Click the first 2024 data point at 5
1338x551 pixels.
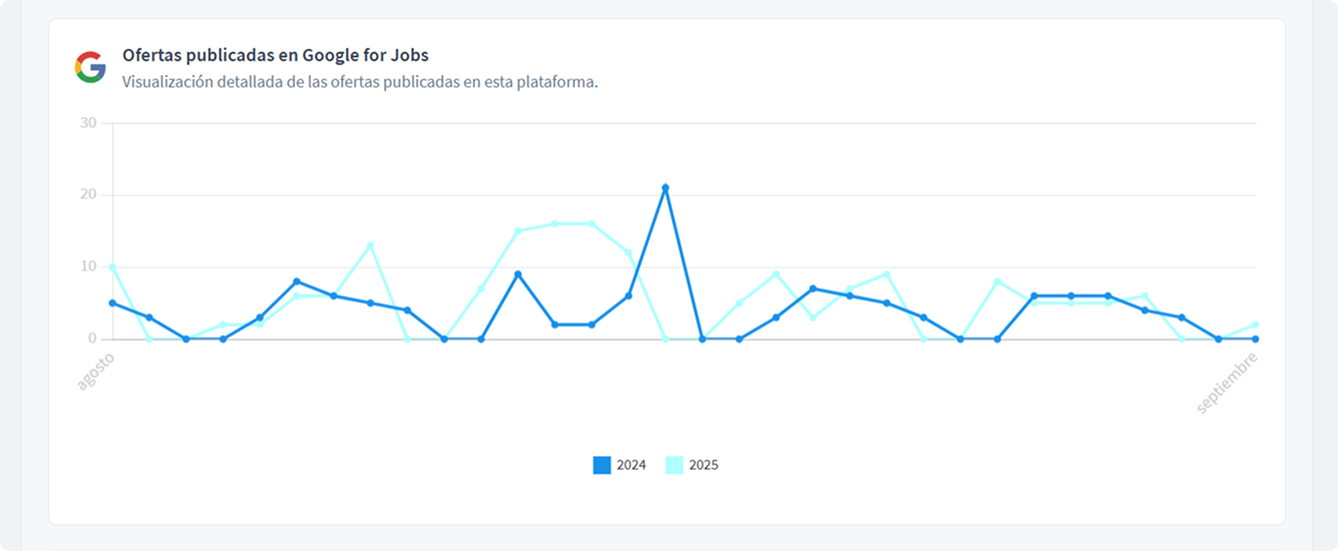click(113, 303)
